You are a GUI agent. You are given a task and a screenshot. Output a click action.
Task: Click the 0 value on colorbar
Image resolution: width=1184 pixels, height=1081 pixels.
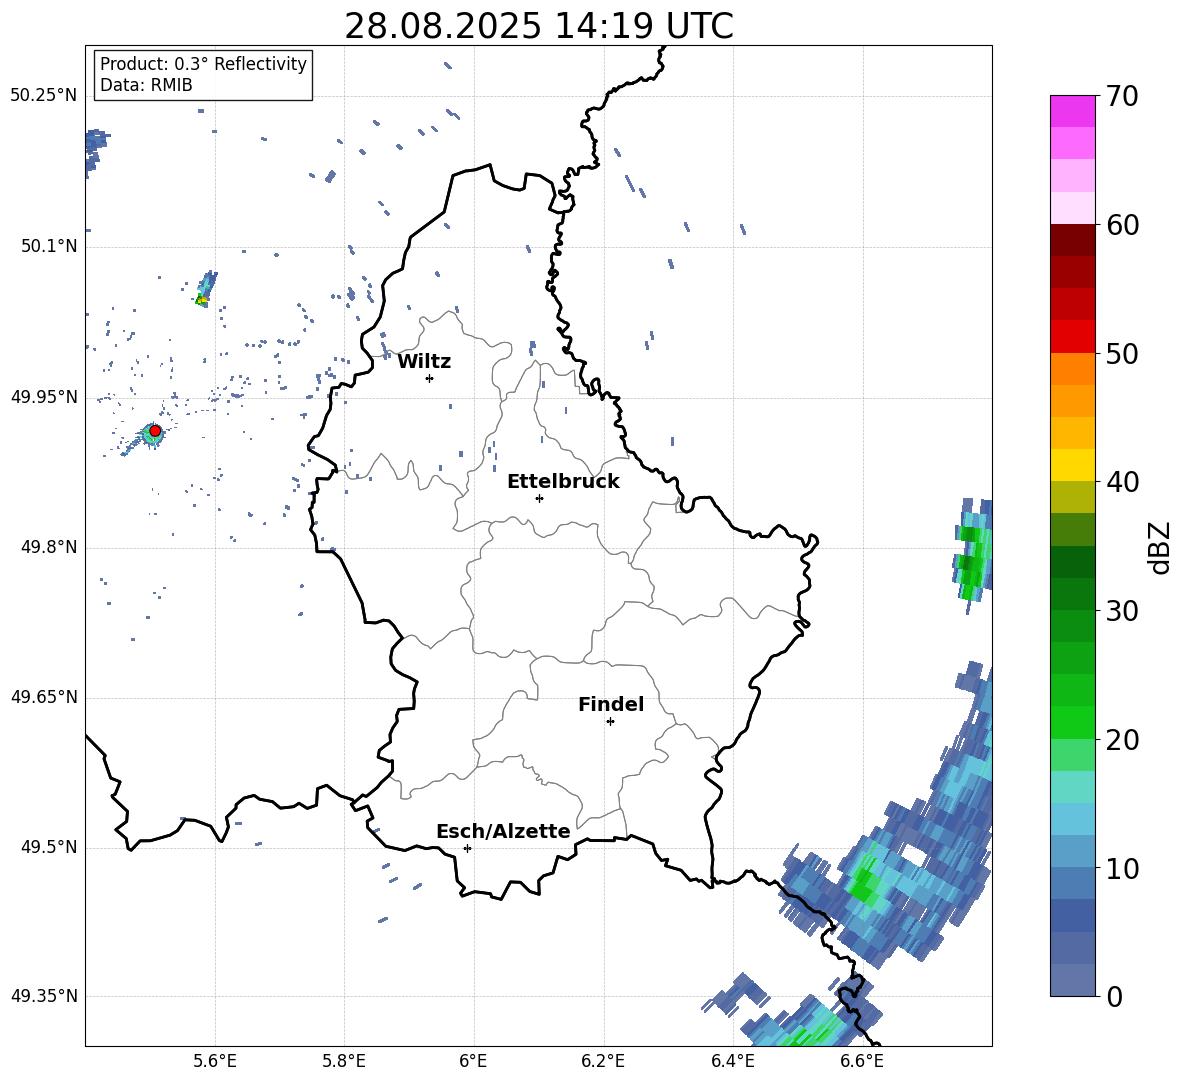tap(1114, 996)
